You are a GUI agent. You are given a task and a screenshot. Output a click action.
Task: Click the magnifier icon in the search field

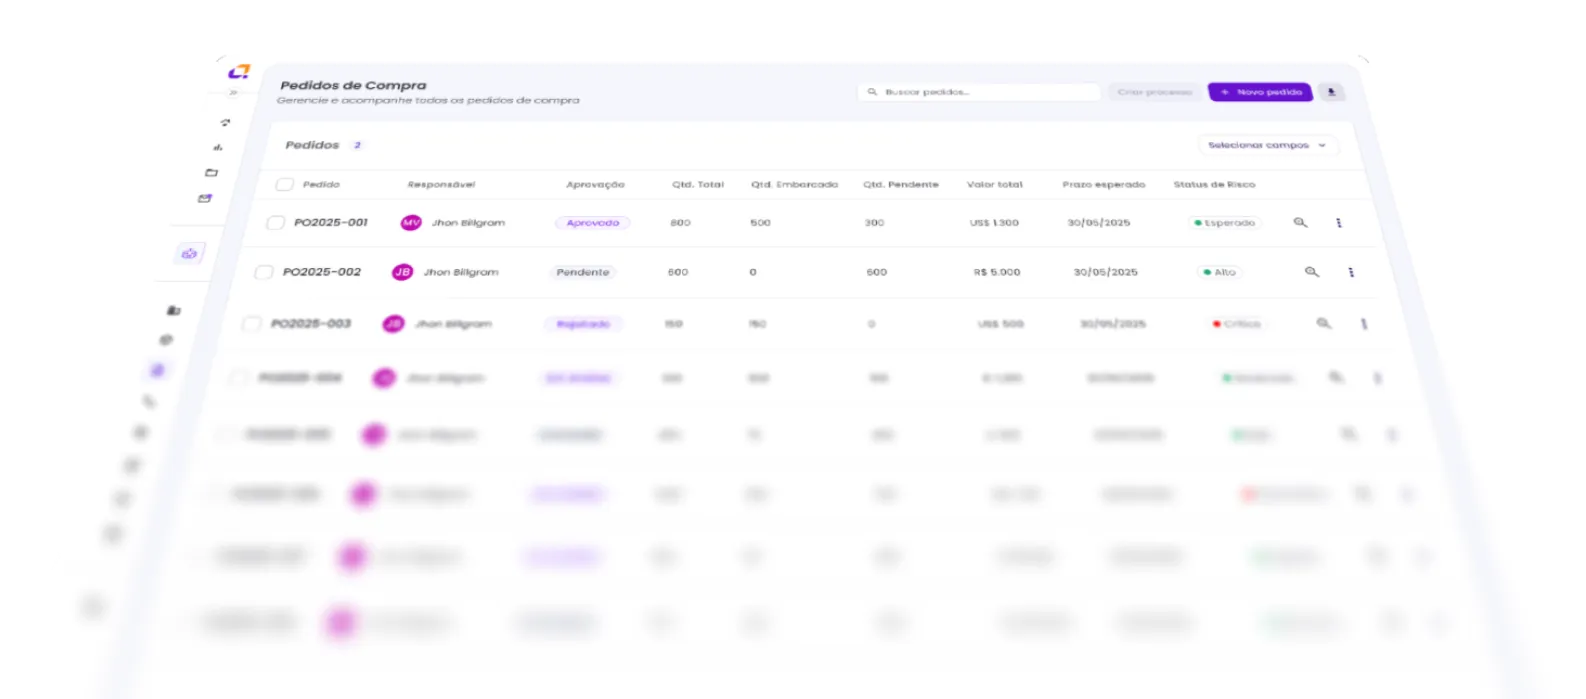(x=872, y=92)
